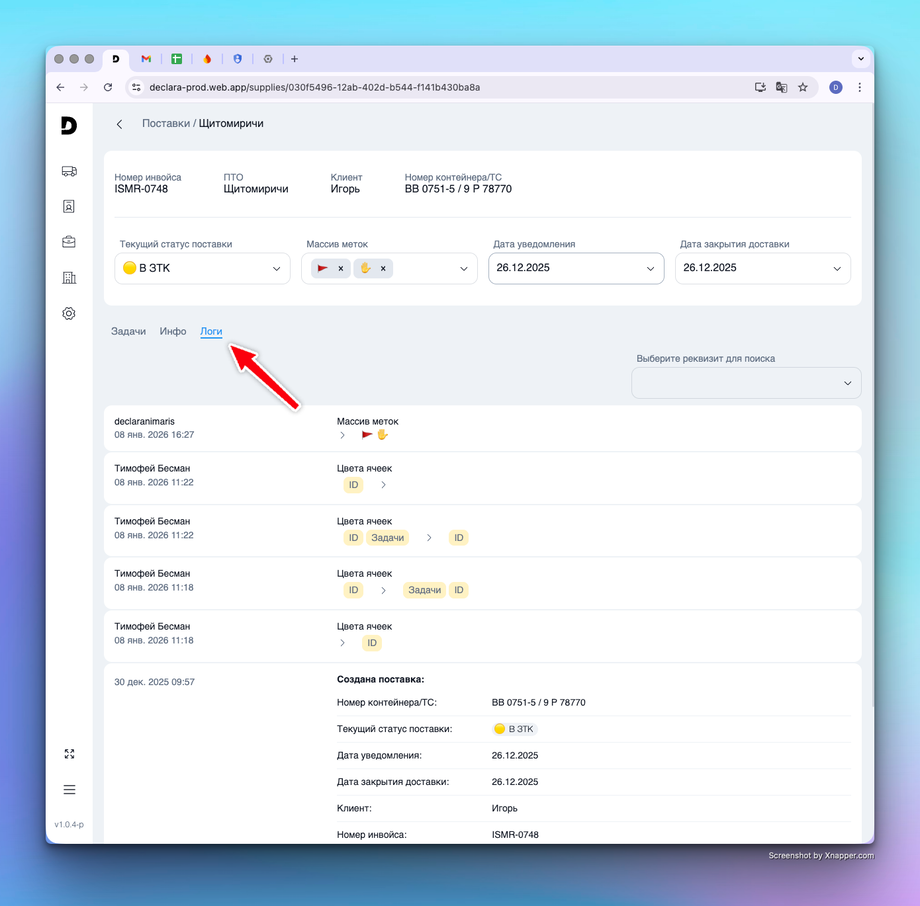This screenshot has width=920, height=906.
Task: Open the Задачи tab
Action: [x=128, y=332]
